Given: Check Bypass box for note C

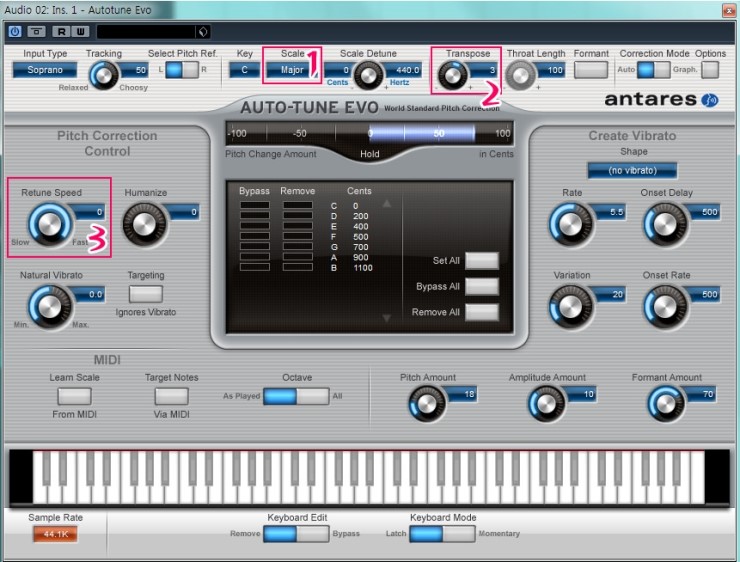Looking at the screenshot, I should click(x=255, y=205).
